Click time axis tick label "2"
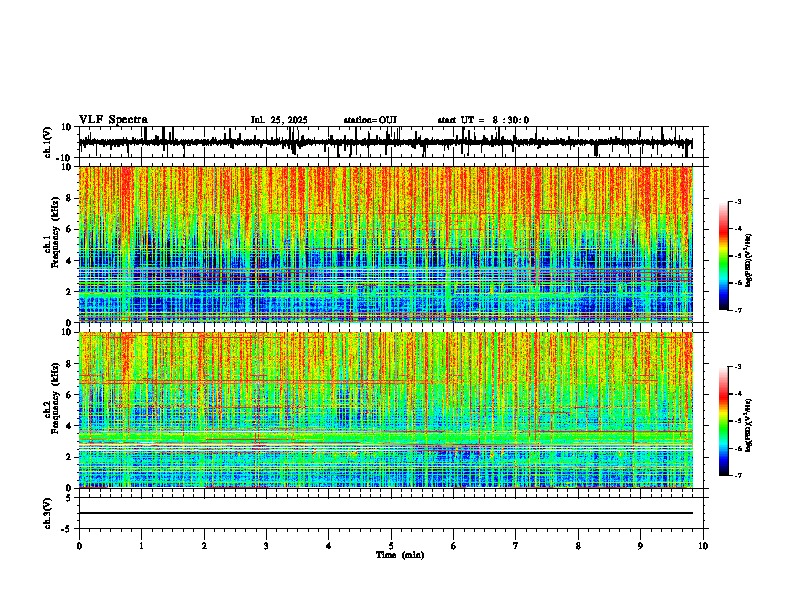792x612 pixels. tap(204, 546)
